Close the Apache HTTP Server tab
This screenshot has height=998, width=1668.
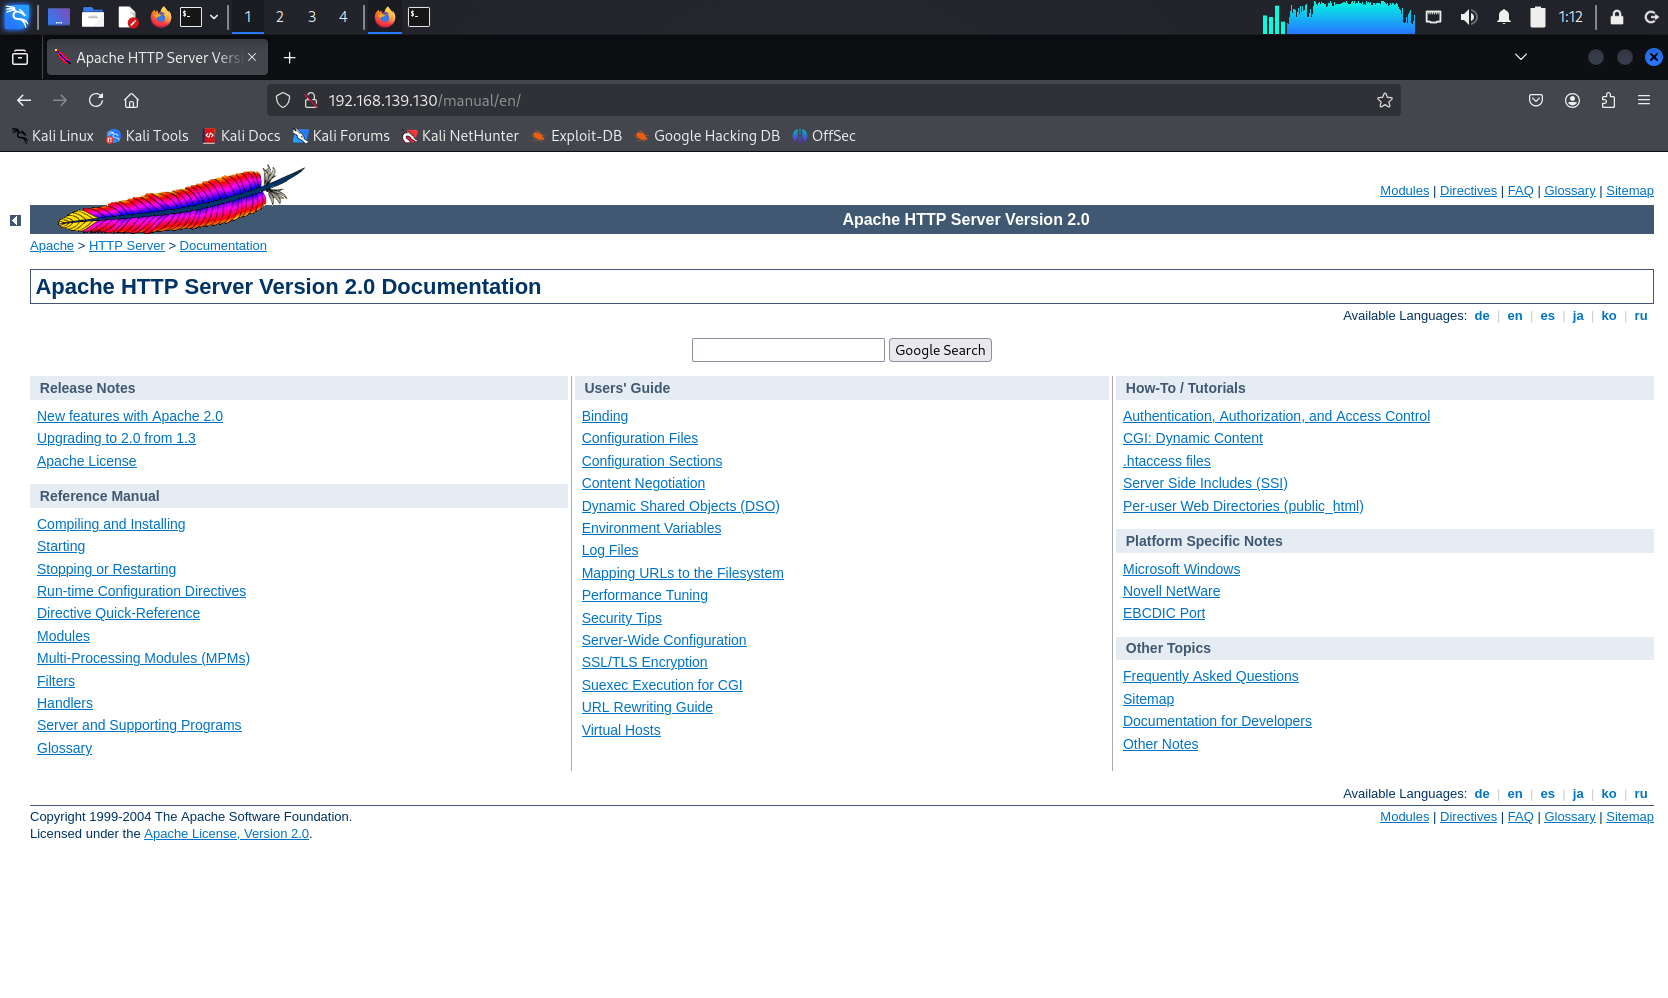[252, 58]
